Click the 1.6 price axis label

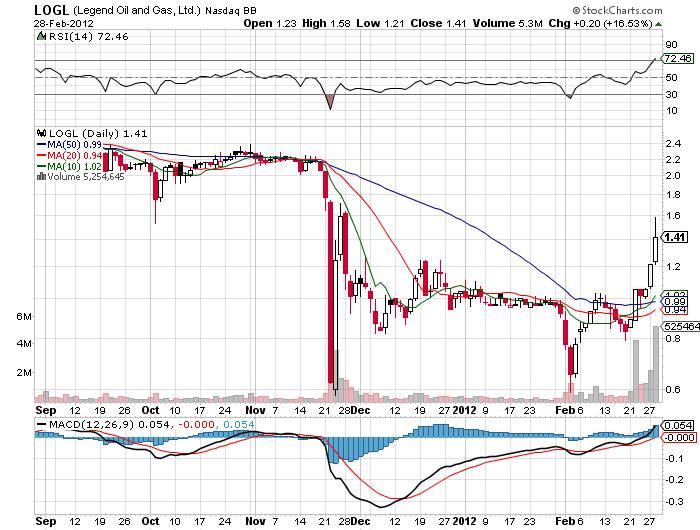(673, 216)
